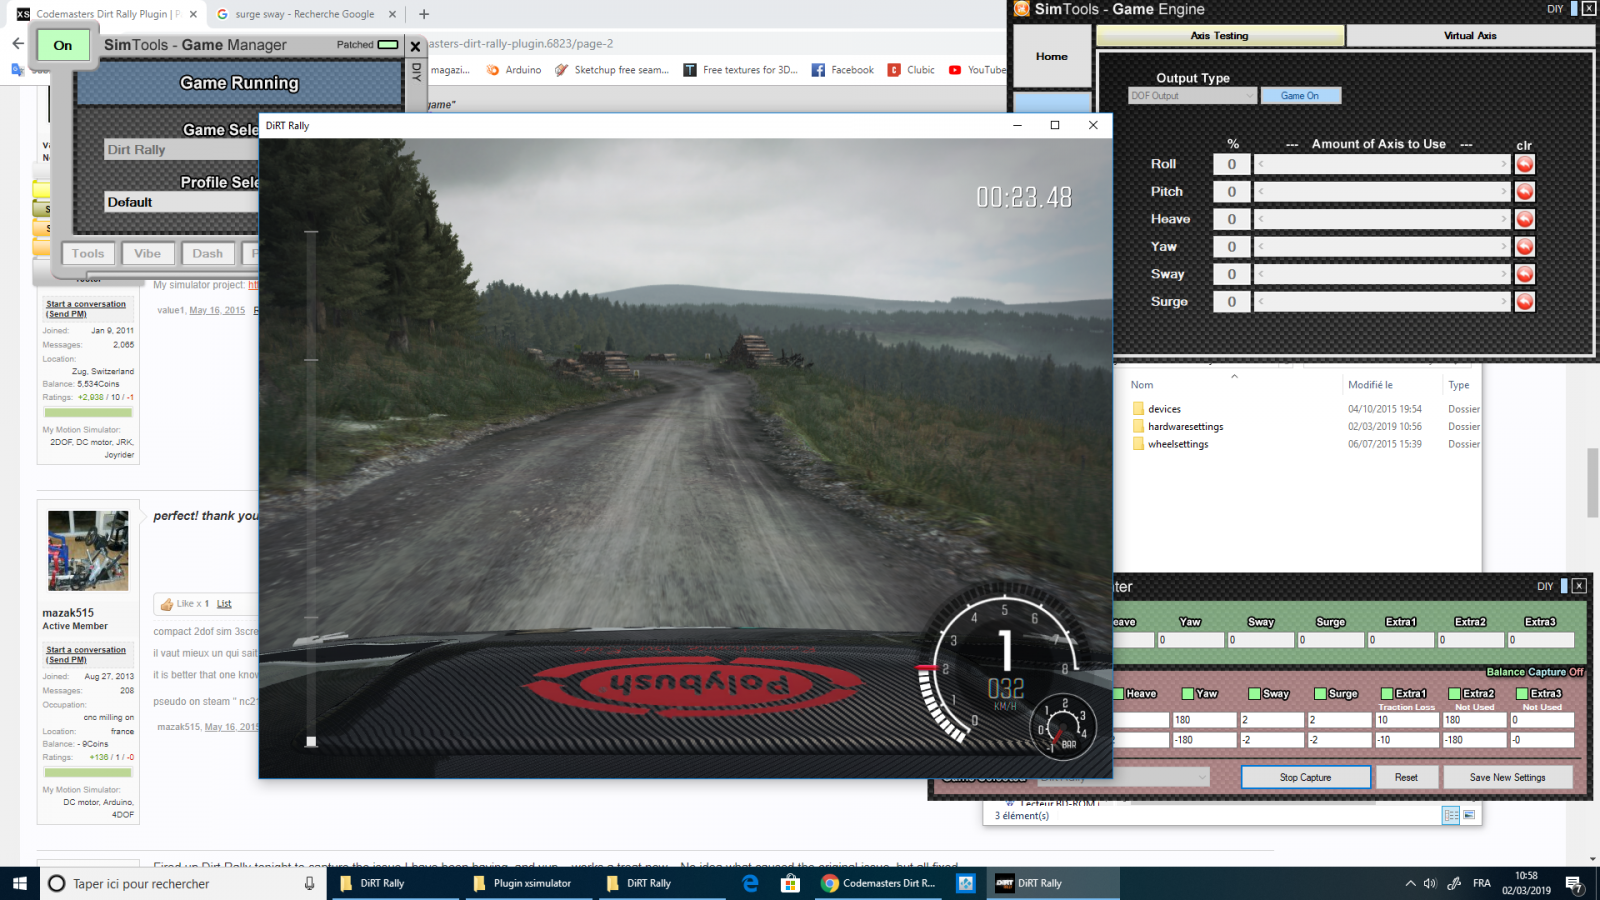
Task: Open Free textures for 3D bookmark
Action: tap(740, 70)
